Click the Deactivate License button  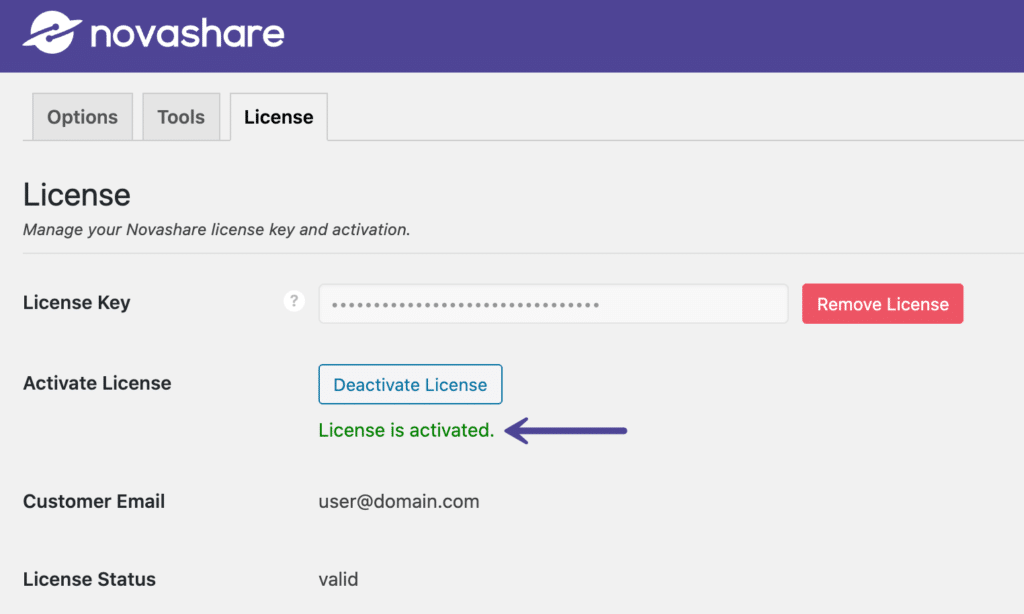pos(410,384)
